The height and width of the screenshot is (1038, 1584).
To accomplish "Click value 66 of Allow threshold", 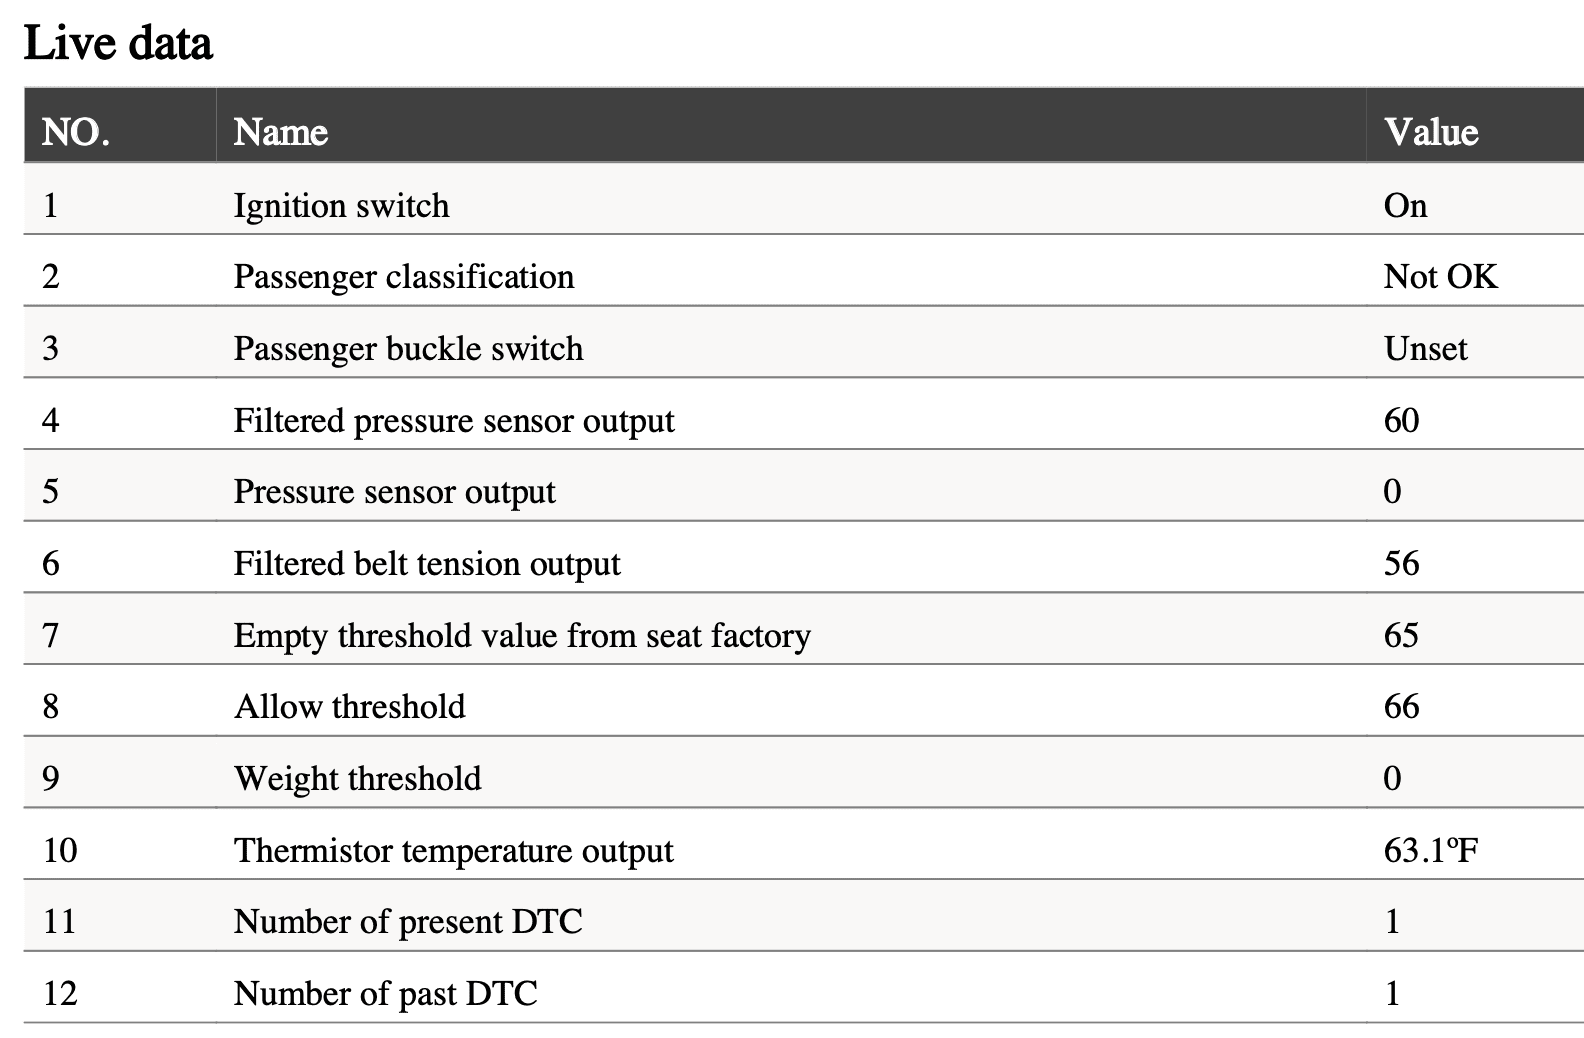I will tap(1402, 706).
